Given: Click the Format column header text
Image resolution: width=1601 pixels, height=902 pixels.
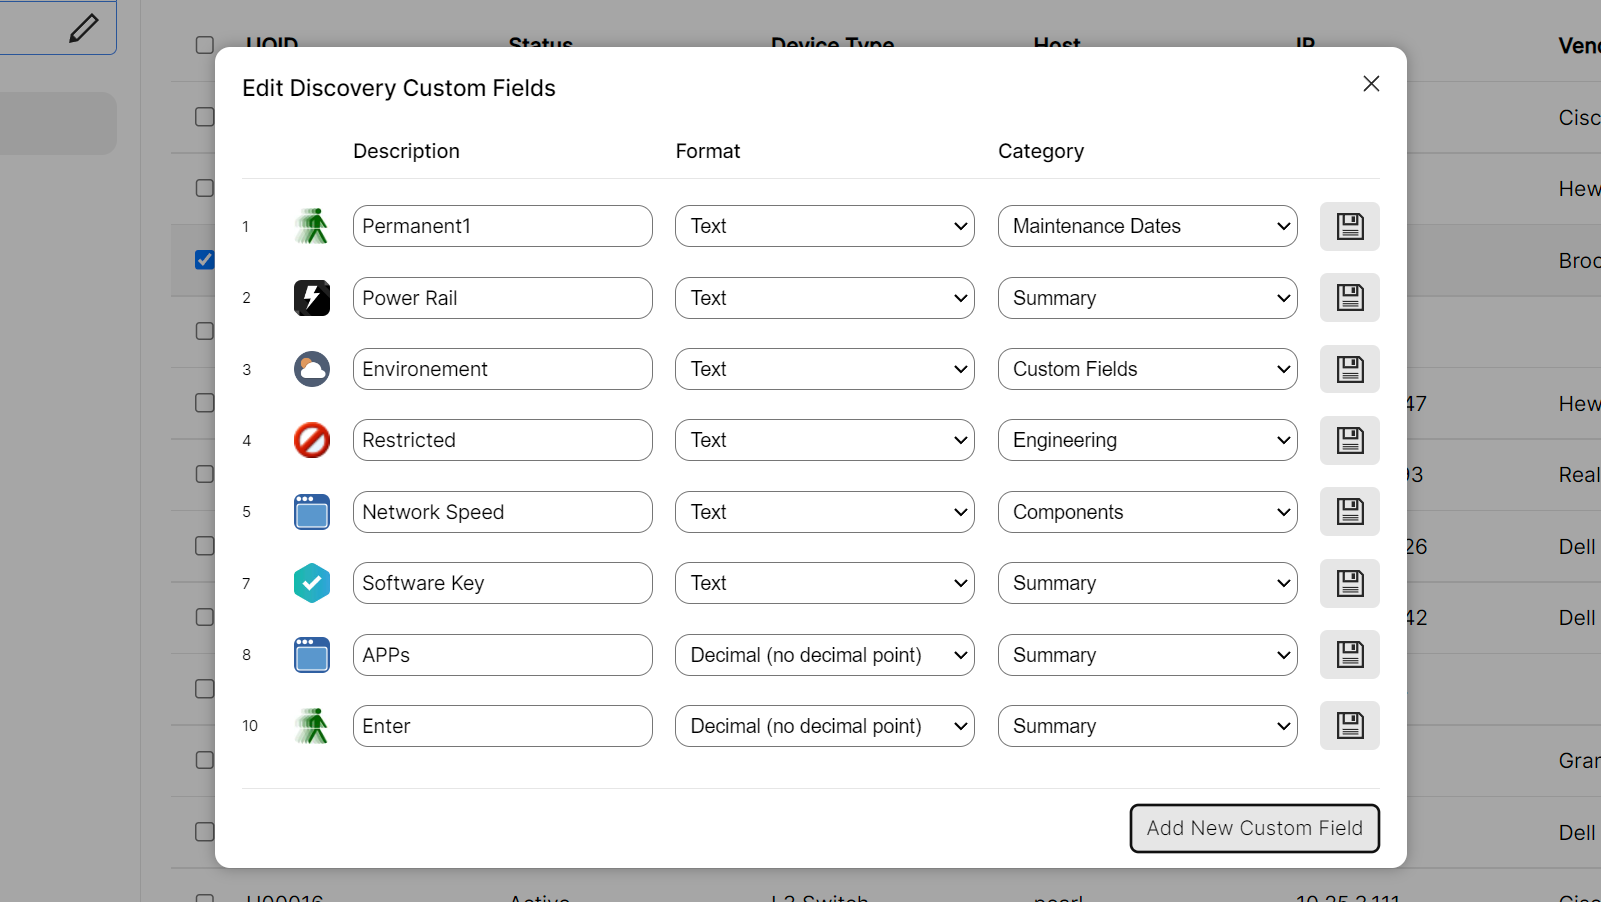Looking at the screenshot, I should click(x=708, y=151).
